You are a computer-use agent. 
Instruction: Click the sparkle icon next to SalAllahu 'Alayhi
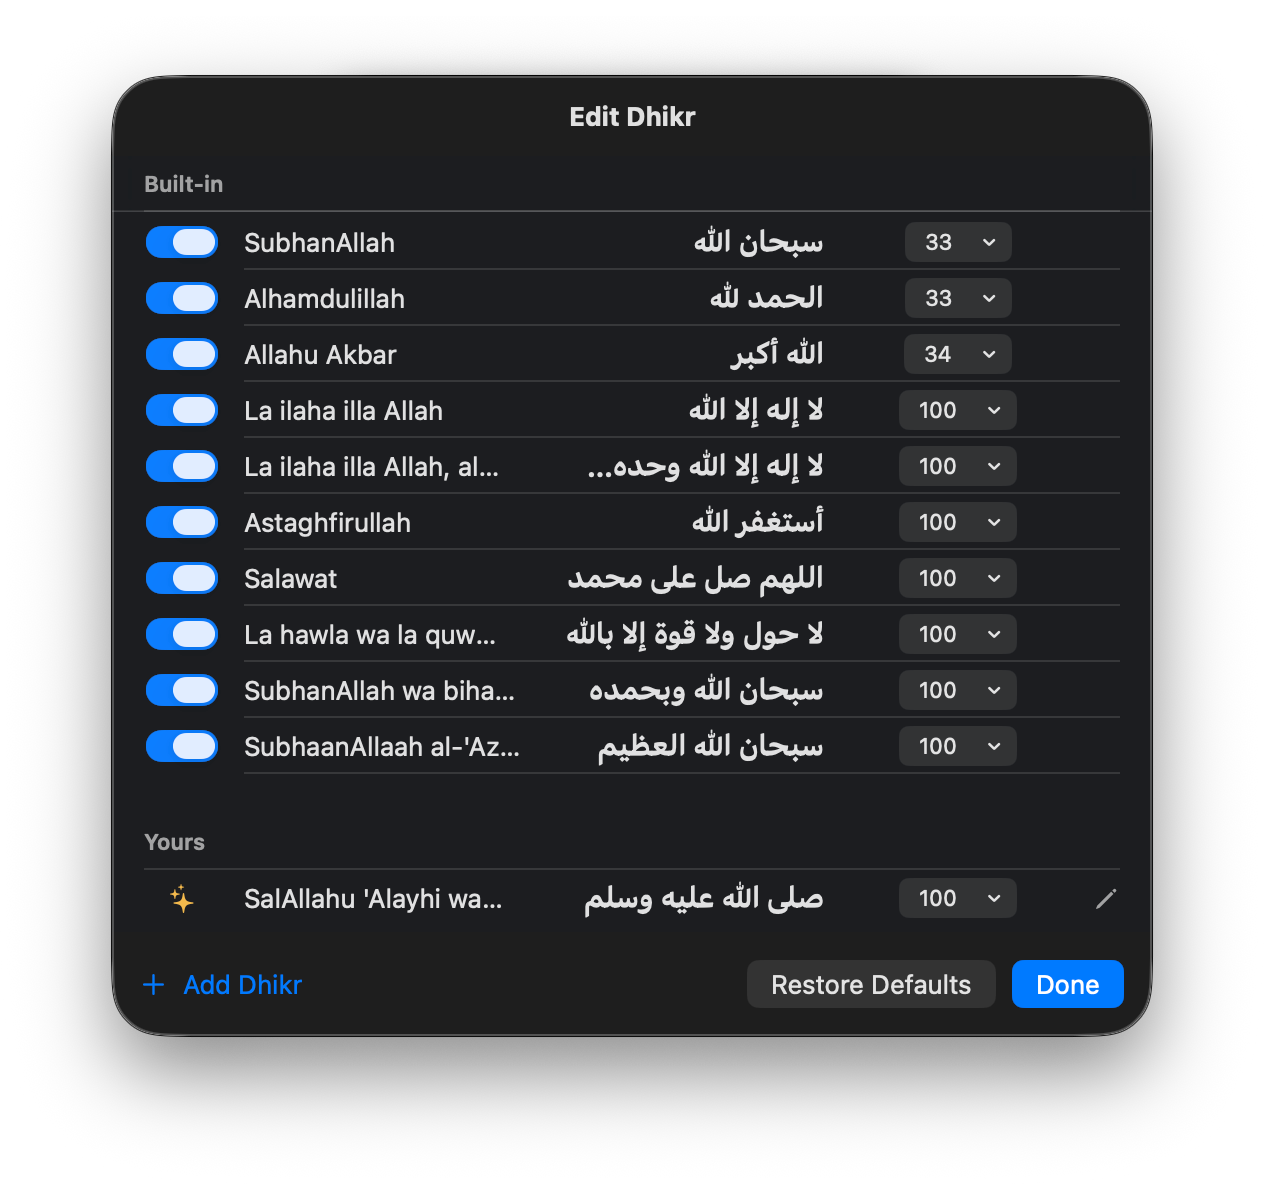[x=181, y=899]
